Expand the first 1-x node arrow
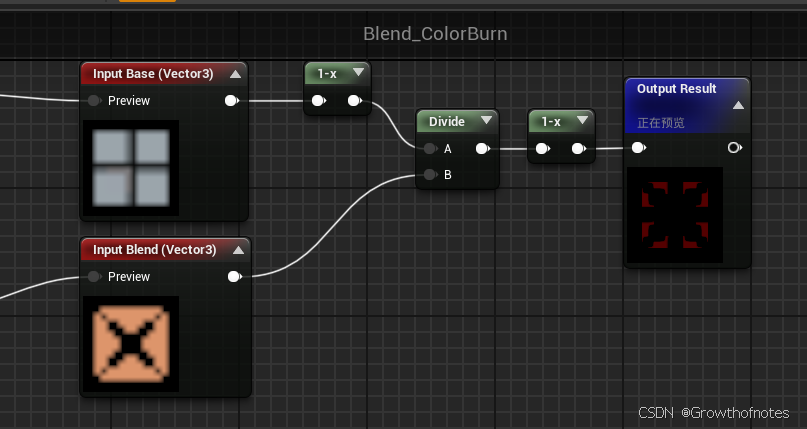The height and width of the screenshot is (429, 807). tap(358, 73)
